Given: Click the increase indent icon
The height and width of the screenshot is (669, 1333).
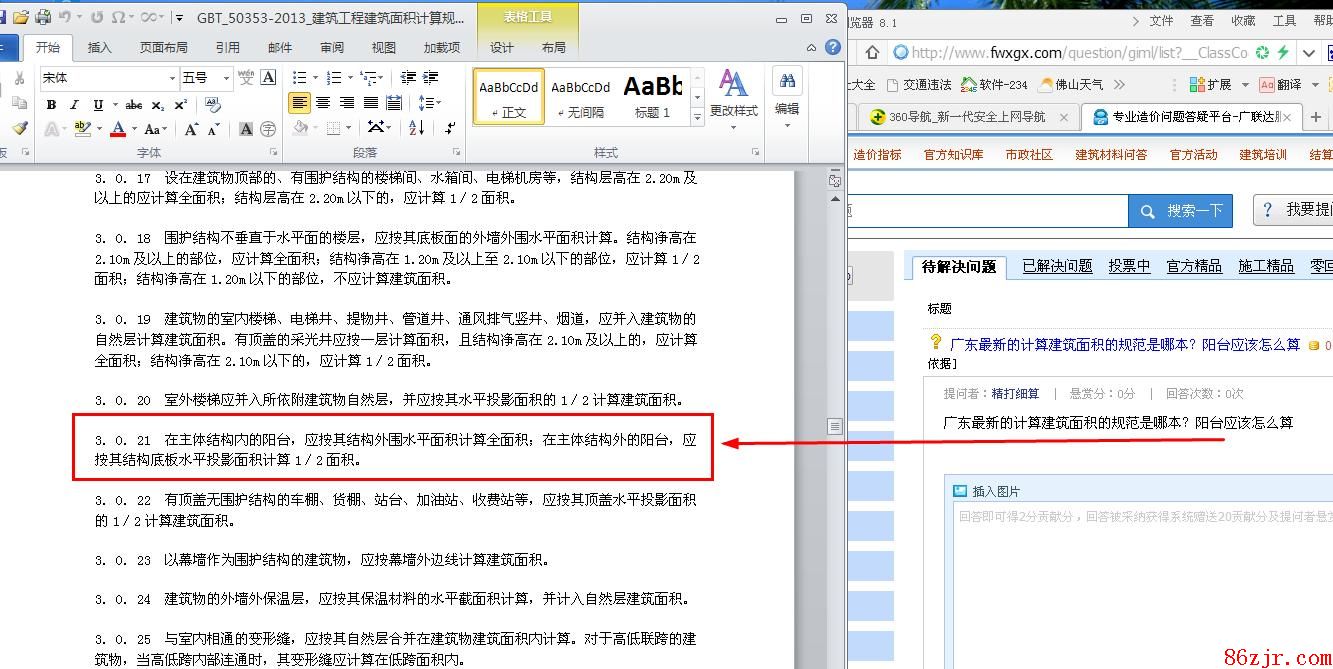Looking at the screenshot, I should click(431, 78).
